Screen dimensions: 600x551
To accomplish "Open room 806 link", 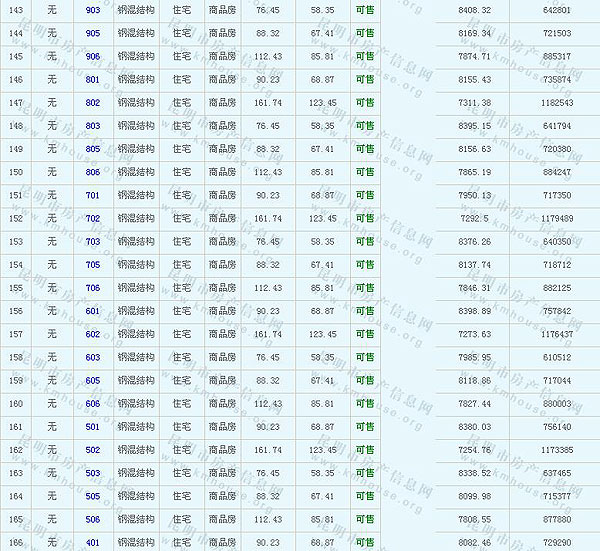I will pos(93,172).
